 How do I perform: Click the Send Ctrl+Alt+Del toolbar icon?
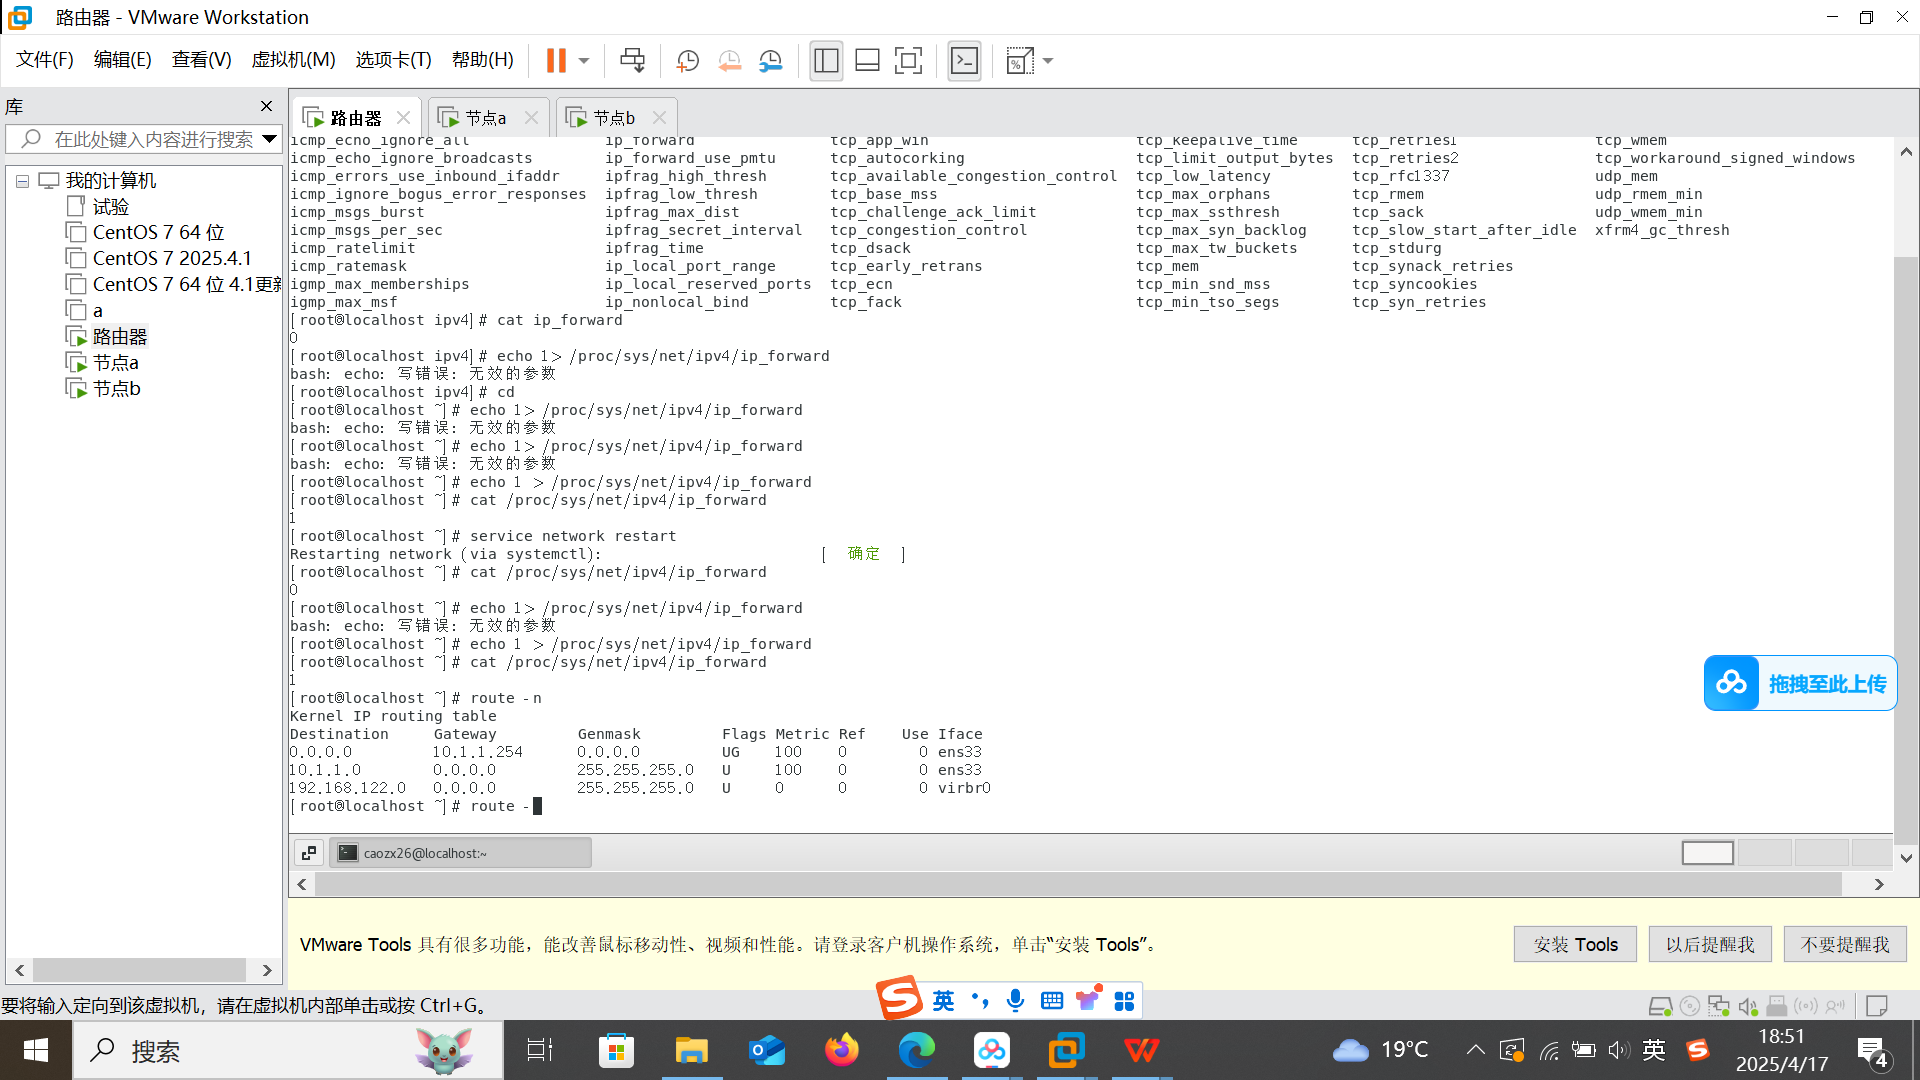click(x=632, y=61)
